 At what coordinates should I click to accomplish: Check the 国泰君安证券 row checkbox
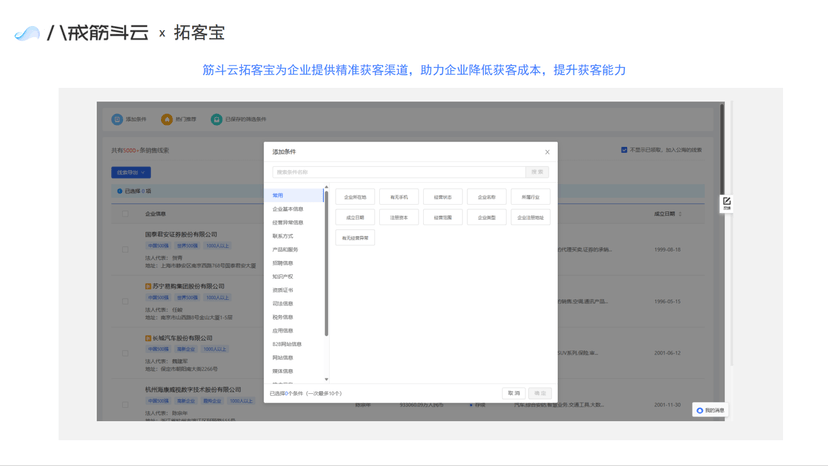coord(125,249)
